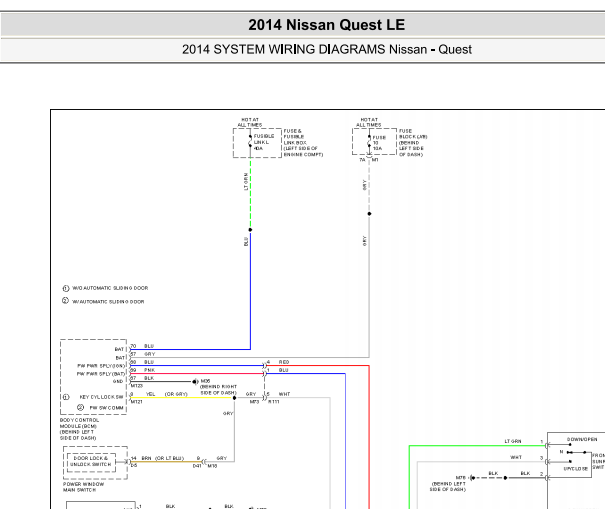Click the 'UP/CLOSE' switch position label

tap(576, 469)
